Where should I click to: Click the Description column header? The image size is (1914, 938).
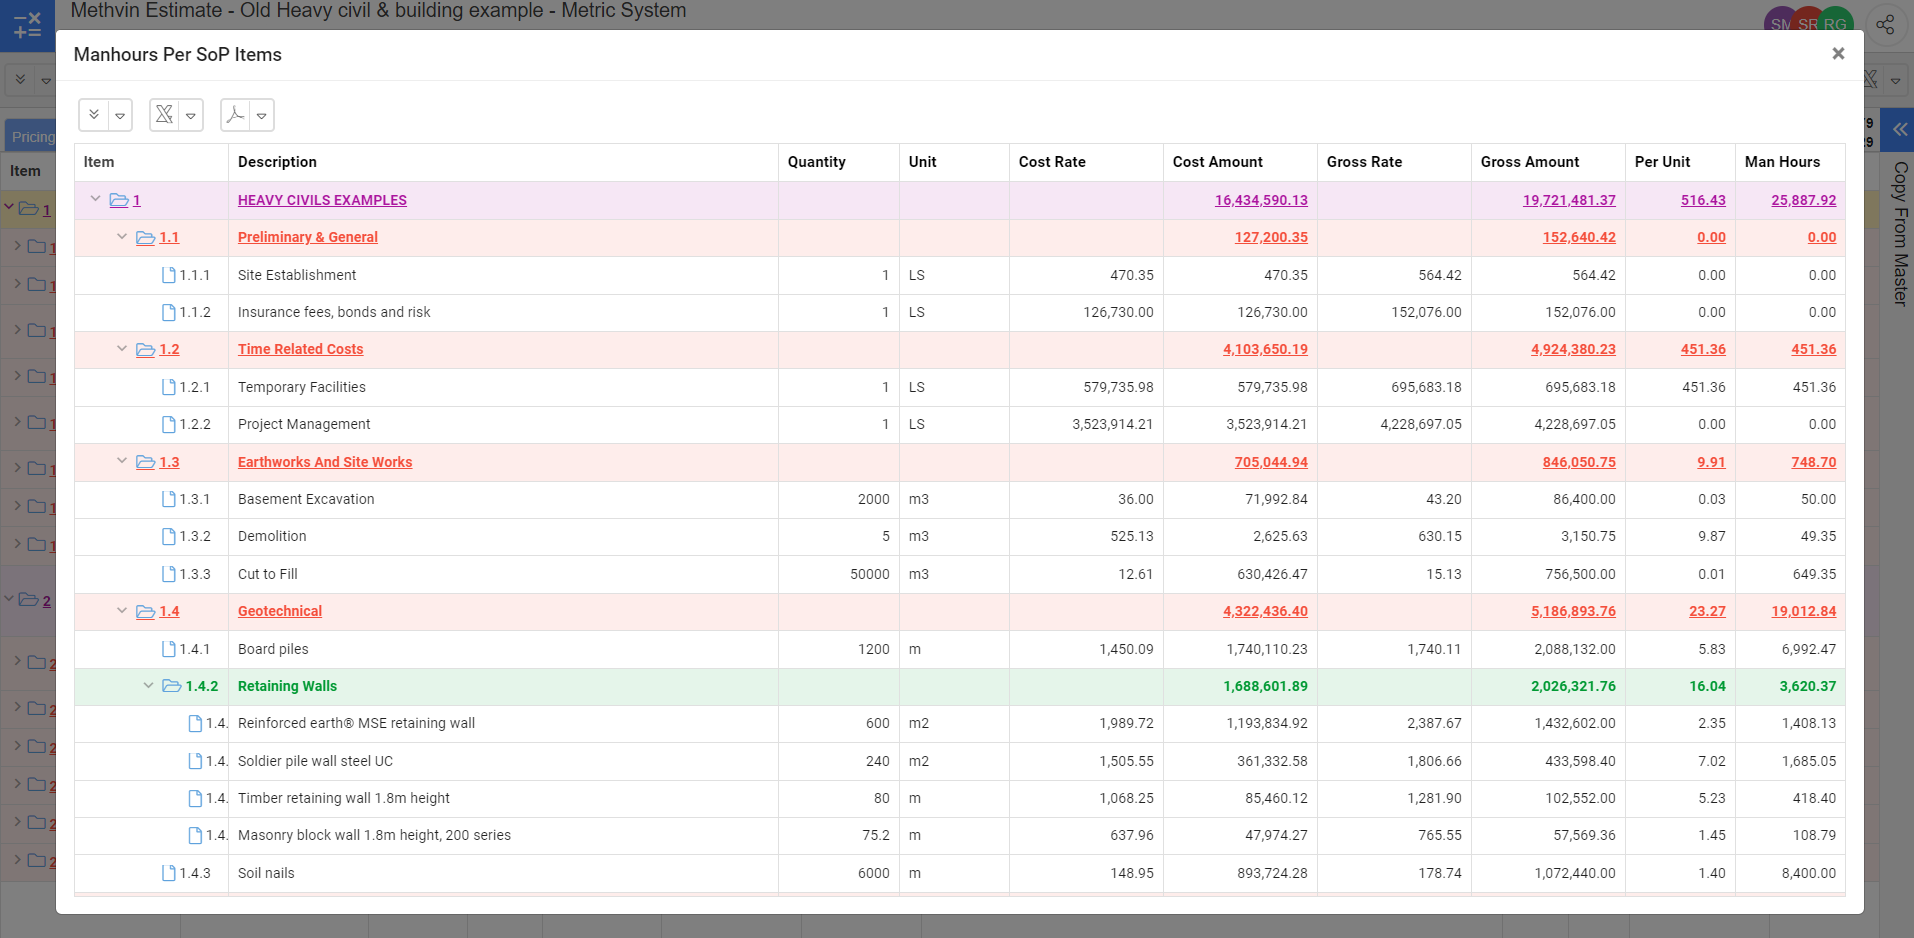pyautogui.click(x=277, y=162)
